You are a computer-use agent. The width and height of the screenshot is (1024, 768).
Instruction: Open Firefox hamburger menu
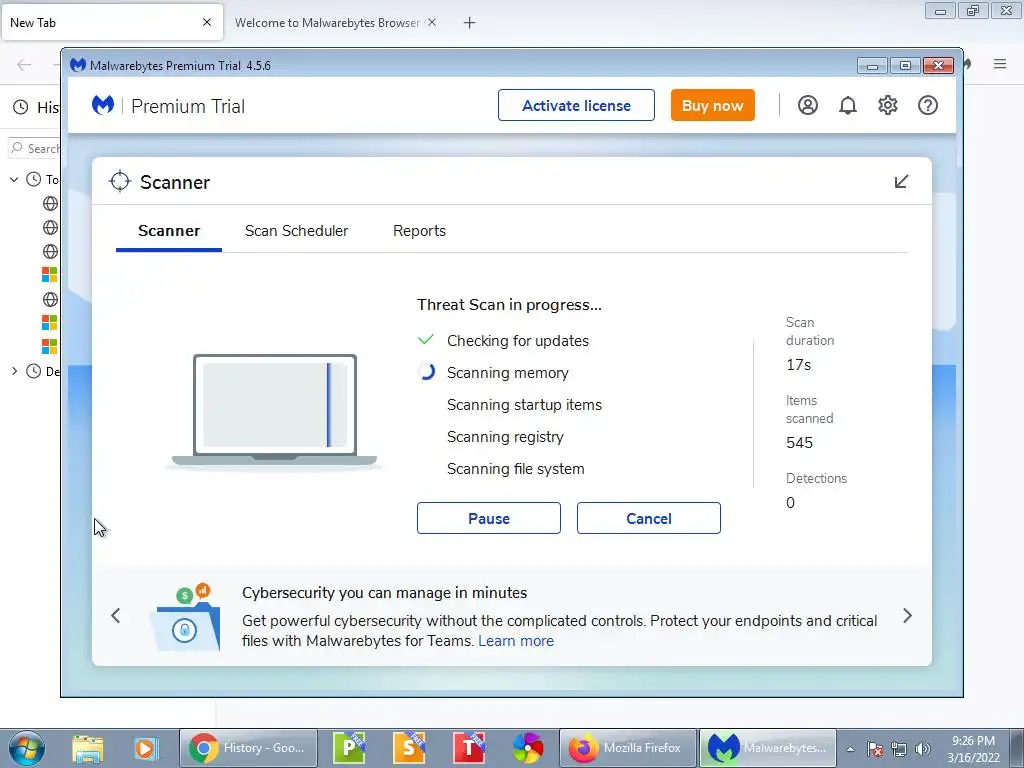point(1000,64)
